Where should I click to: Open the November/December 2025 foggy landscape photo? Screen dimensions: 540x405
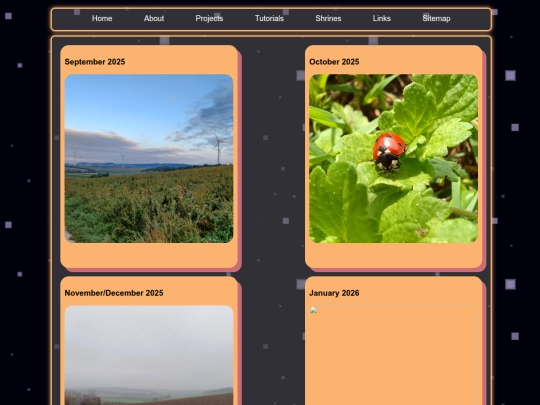(x=149, y=355)
